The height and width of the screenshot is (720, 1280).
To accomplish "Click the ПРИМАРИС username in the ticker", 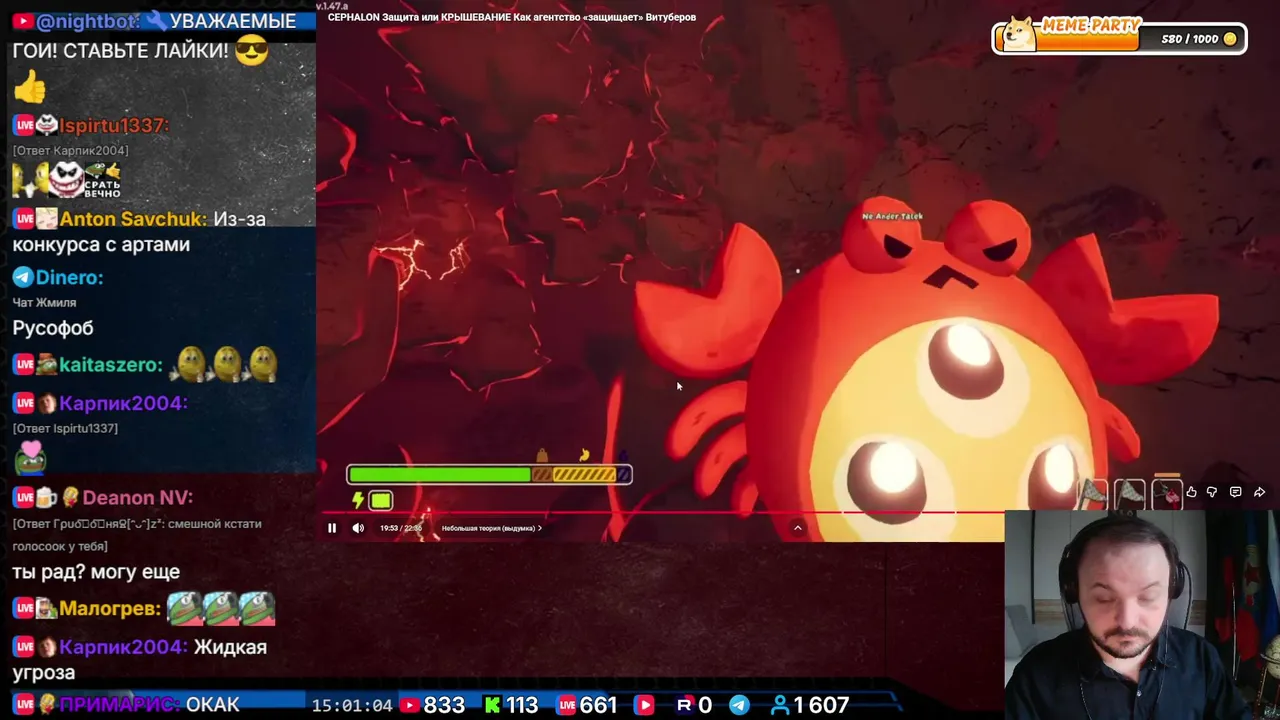I will (x=120, y=705).
